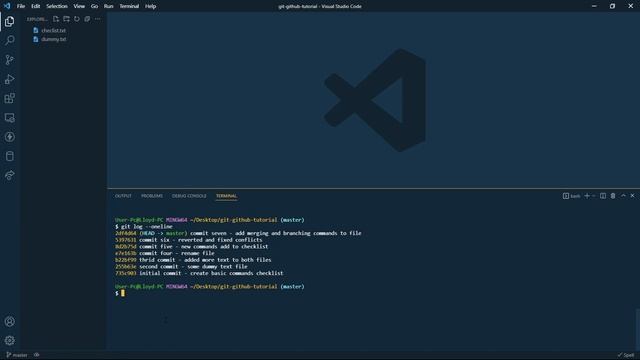The image size is (640, 360).
Task: Open the database cylinder extension view
Action: [x=9, y=156]
